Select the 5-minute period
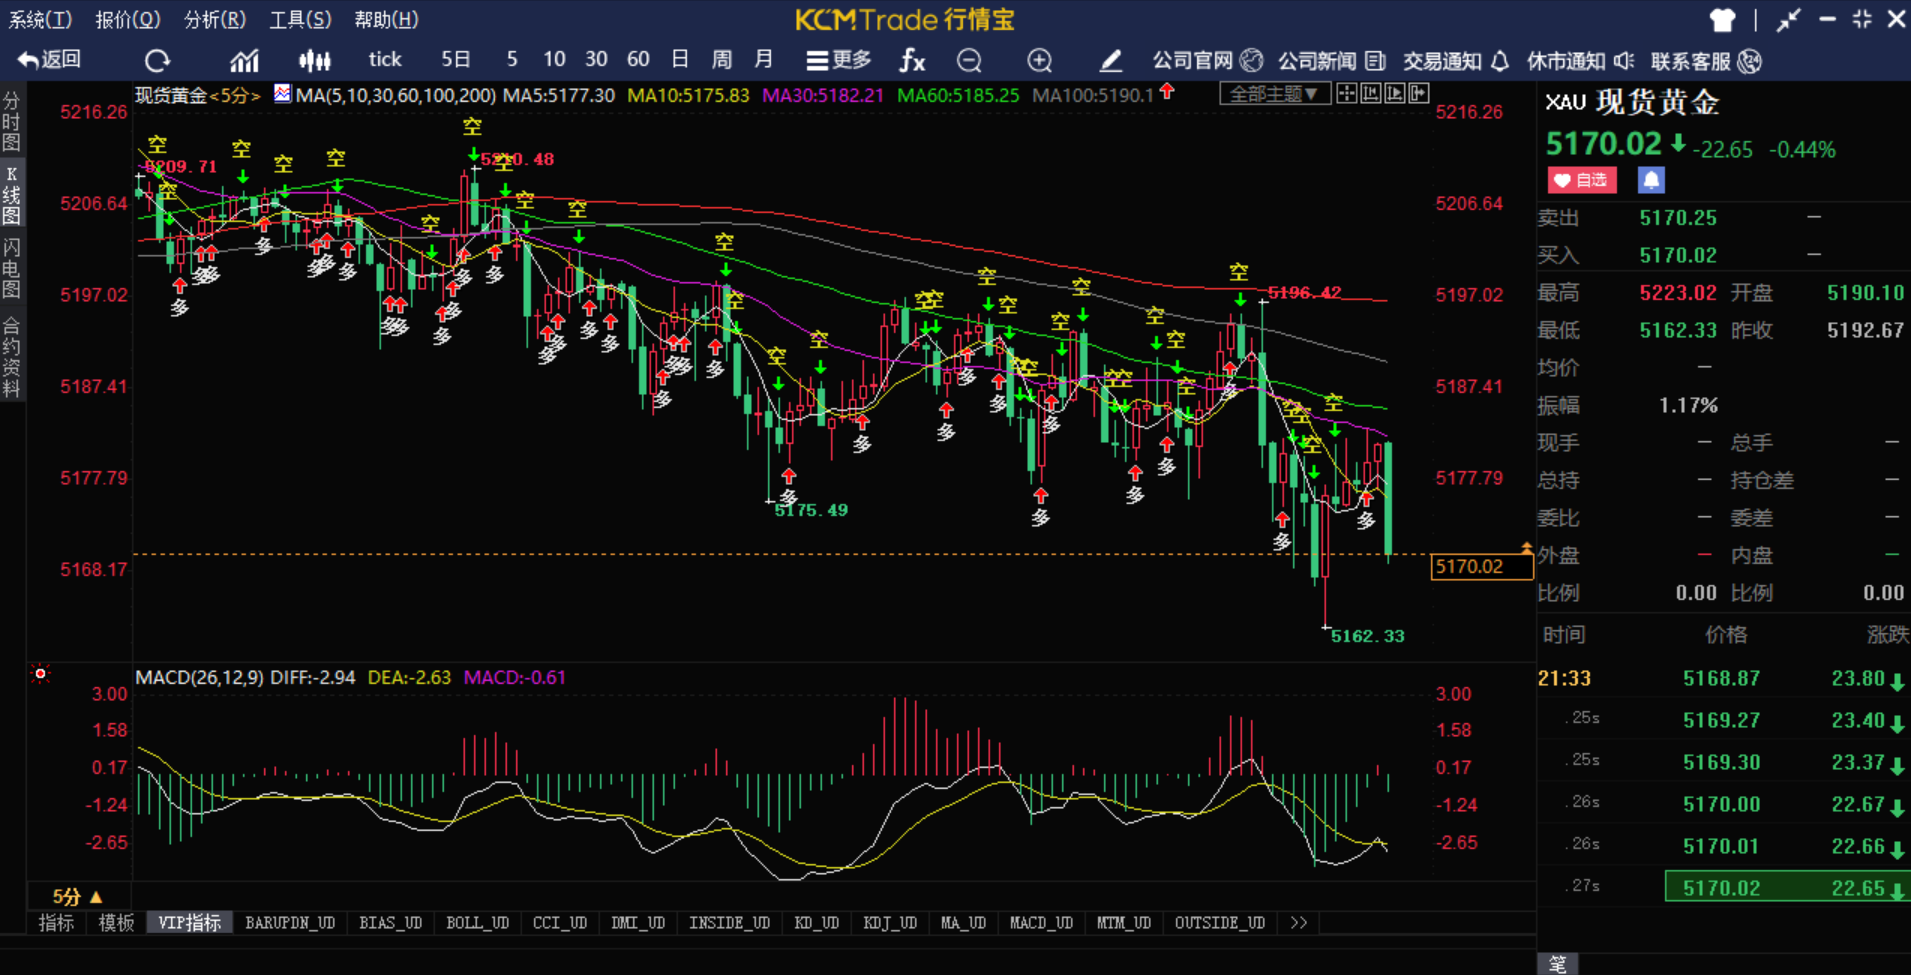The image size is (1911, 975). (x=512, y=60)
